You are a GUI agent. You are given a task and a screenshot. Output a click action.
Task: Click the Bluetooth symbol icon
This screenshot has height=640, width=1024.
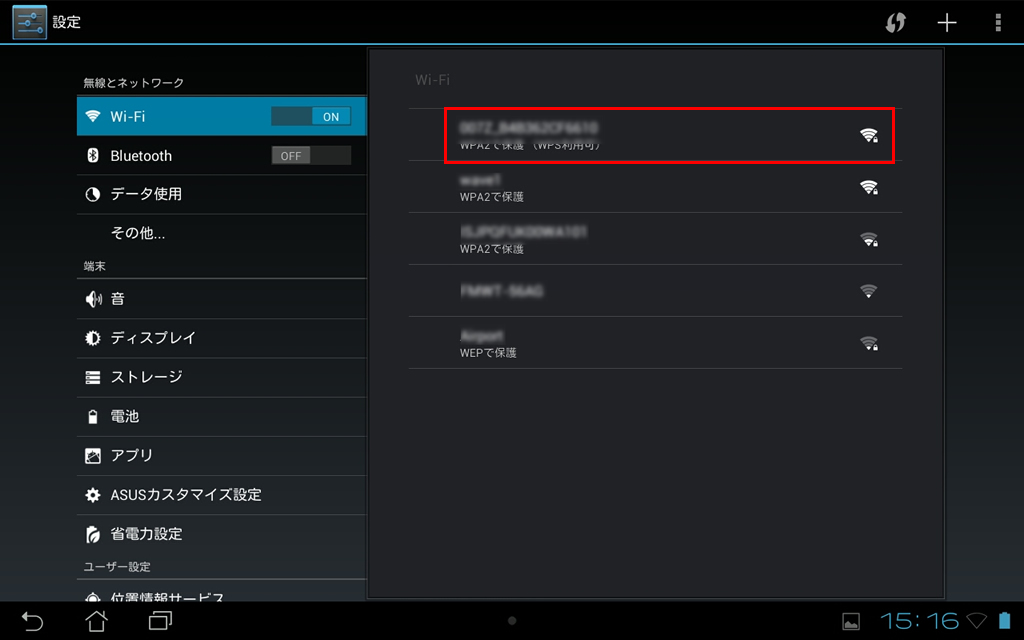[x=93, y=155]
